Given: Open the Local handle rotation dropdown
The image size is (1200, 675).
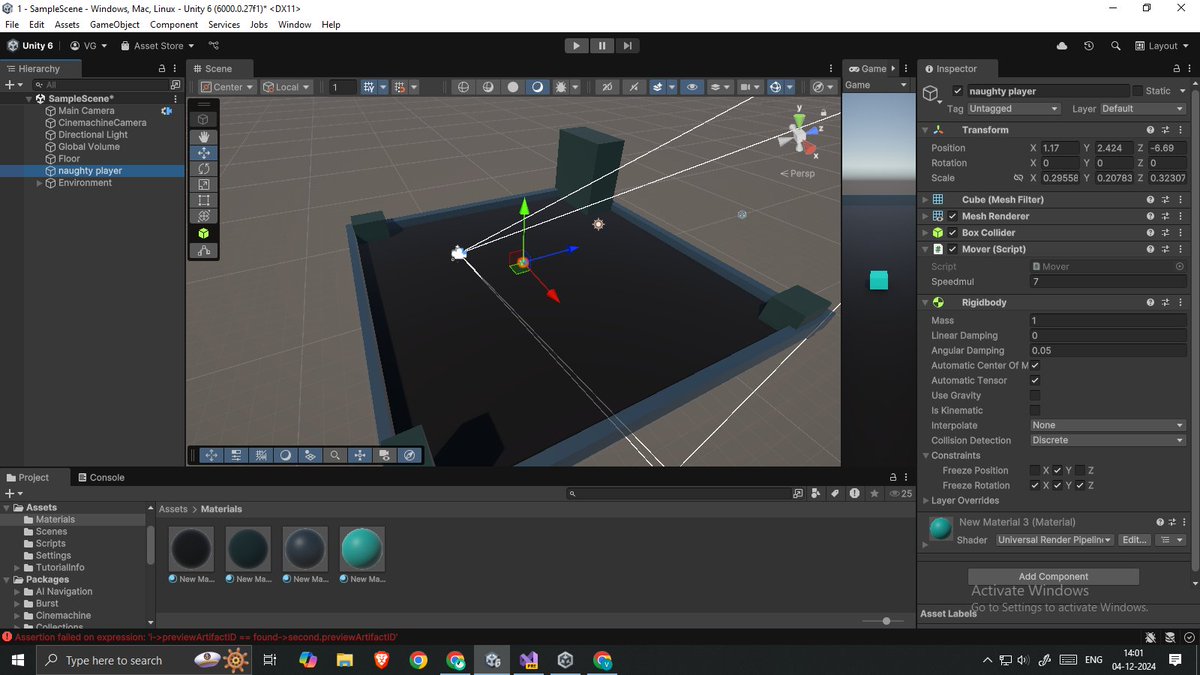Looking at the screenshot, I should pos(286,87).
